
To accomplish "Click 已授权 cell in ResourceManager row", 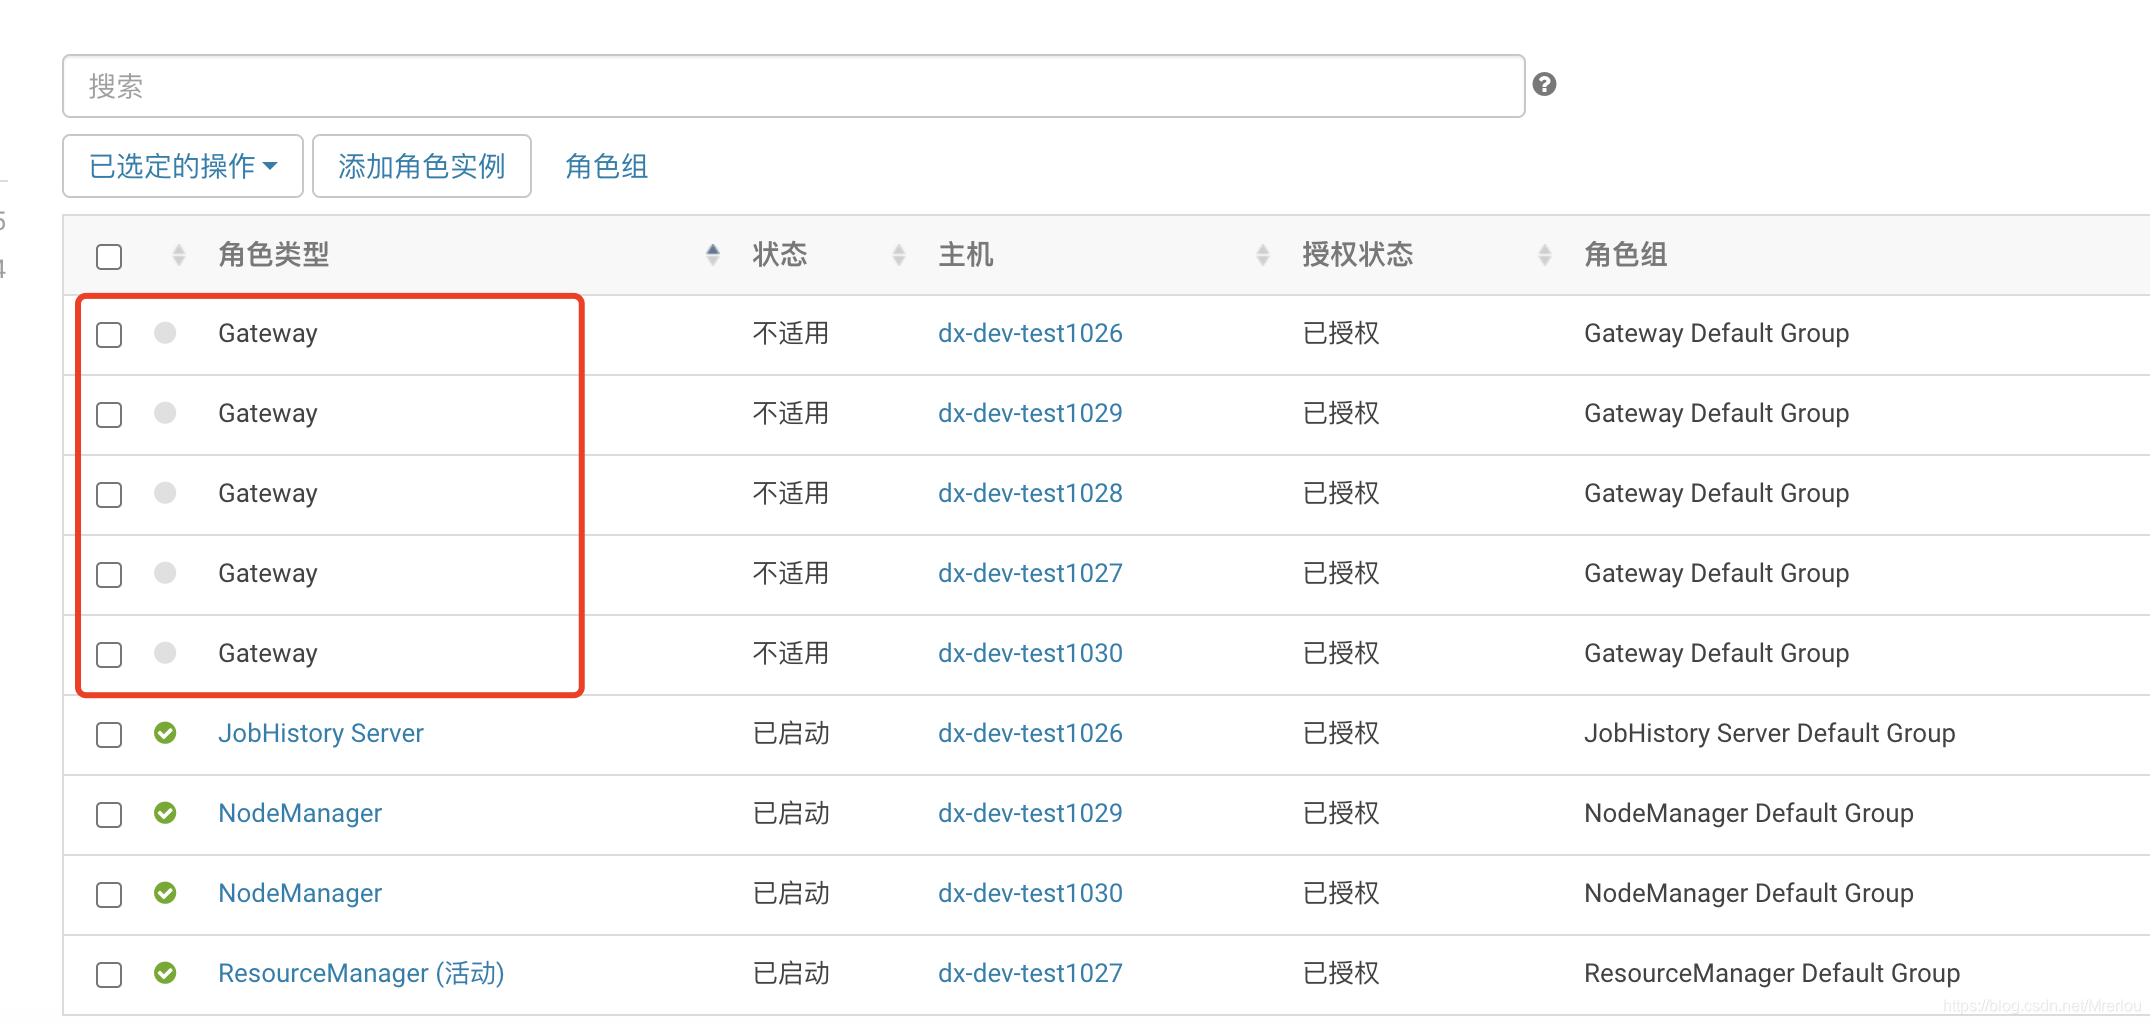I will [x=1341, y=973].
